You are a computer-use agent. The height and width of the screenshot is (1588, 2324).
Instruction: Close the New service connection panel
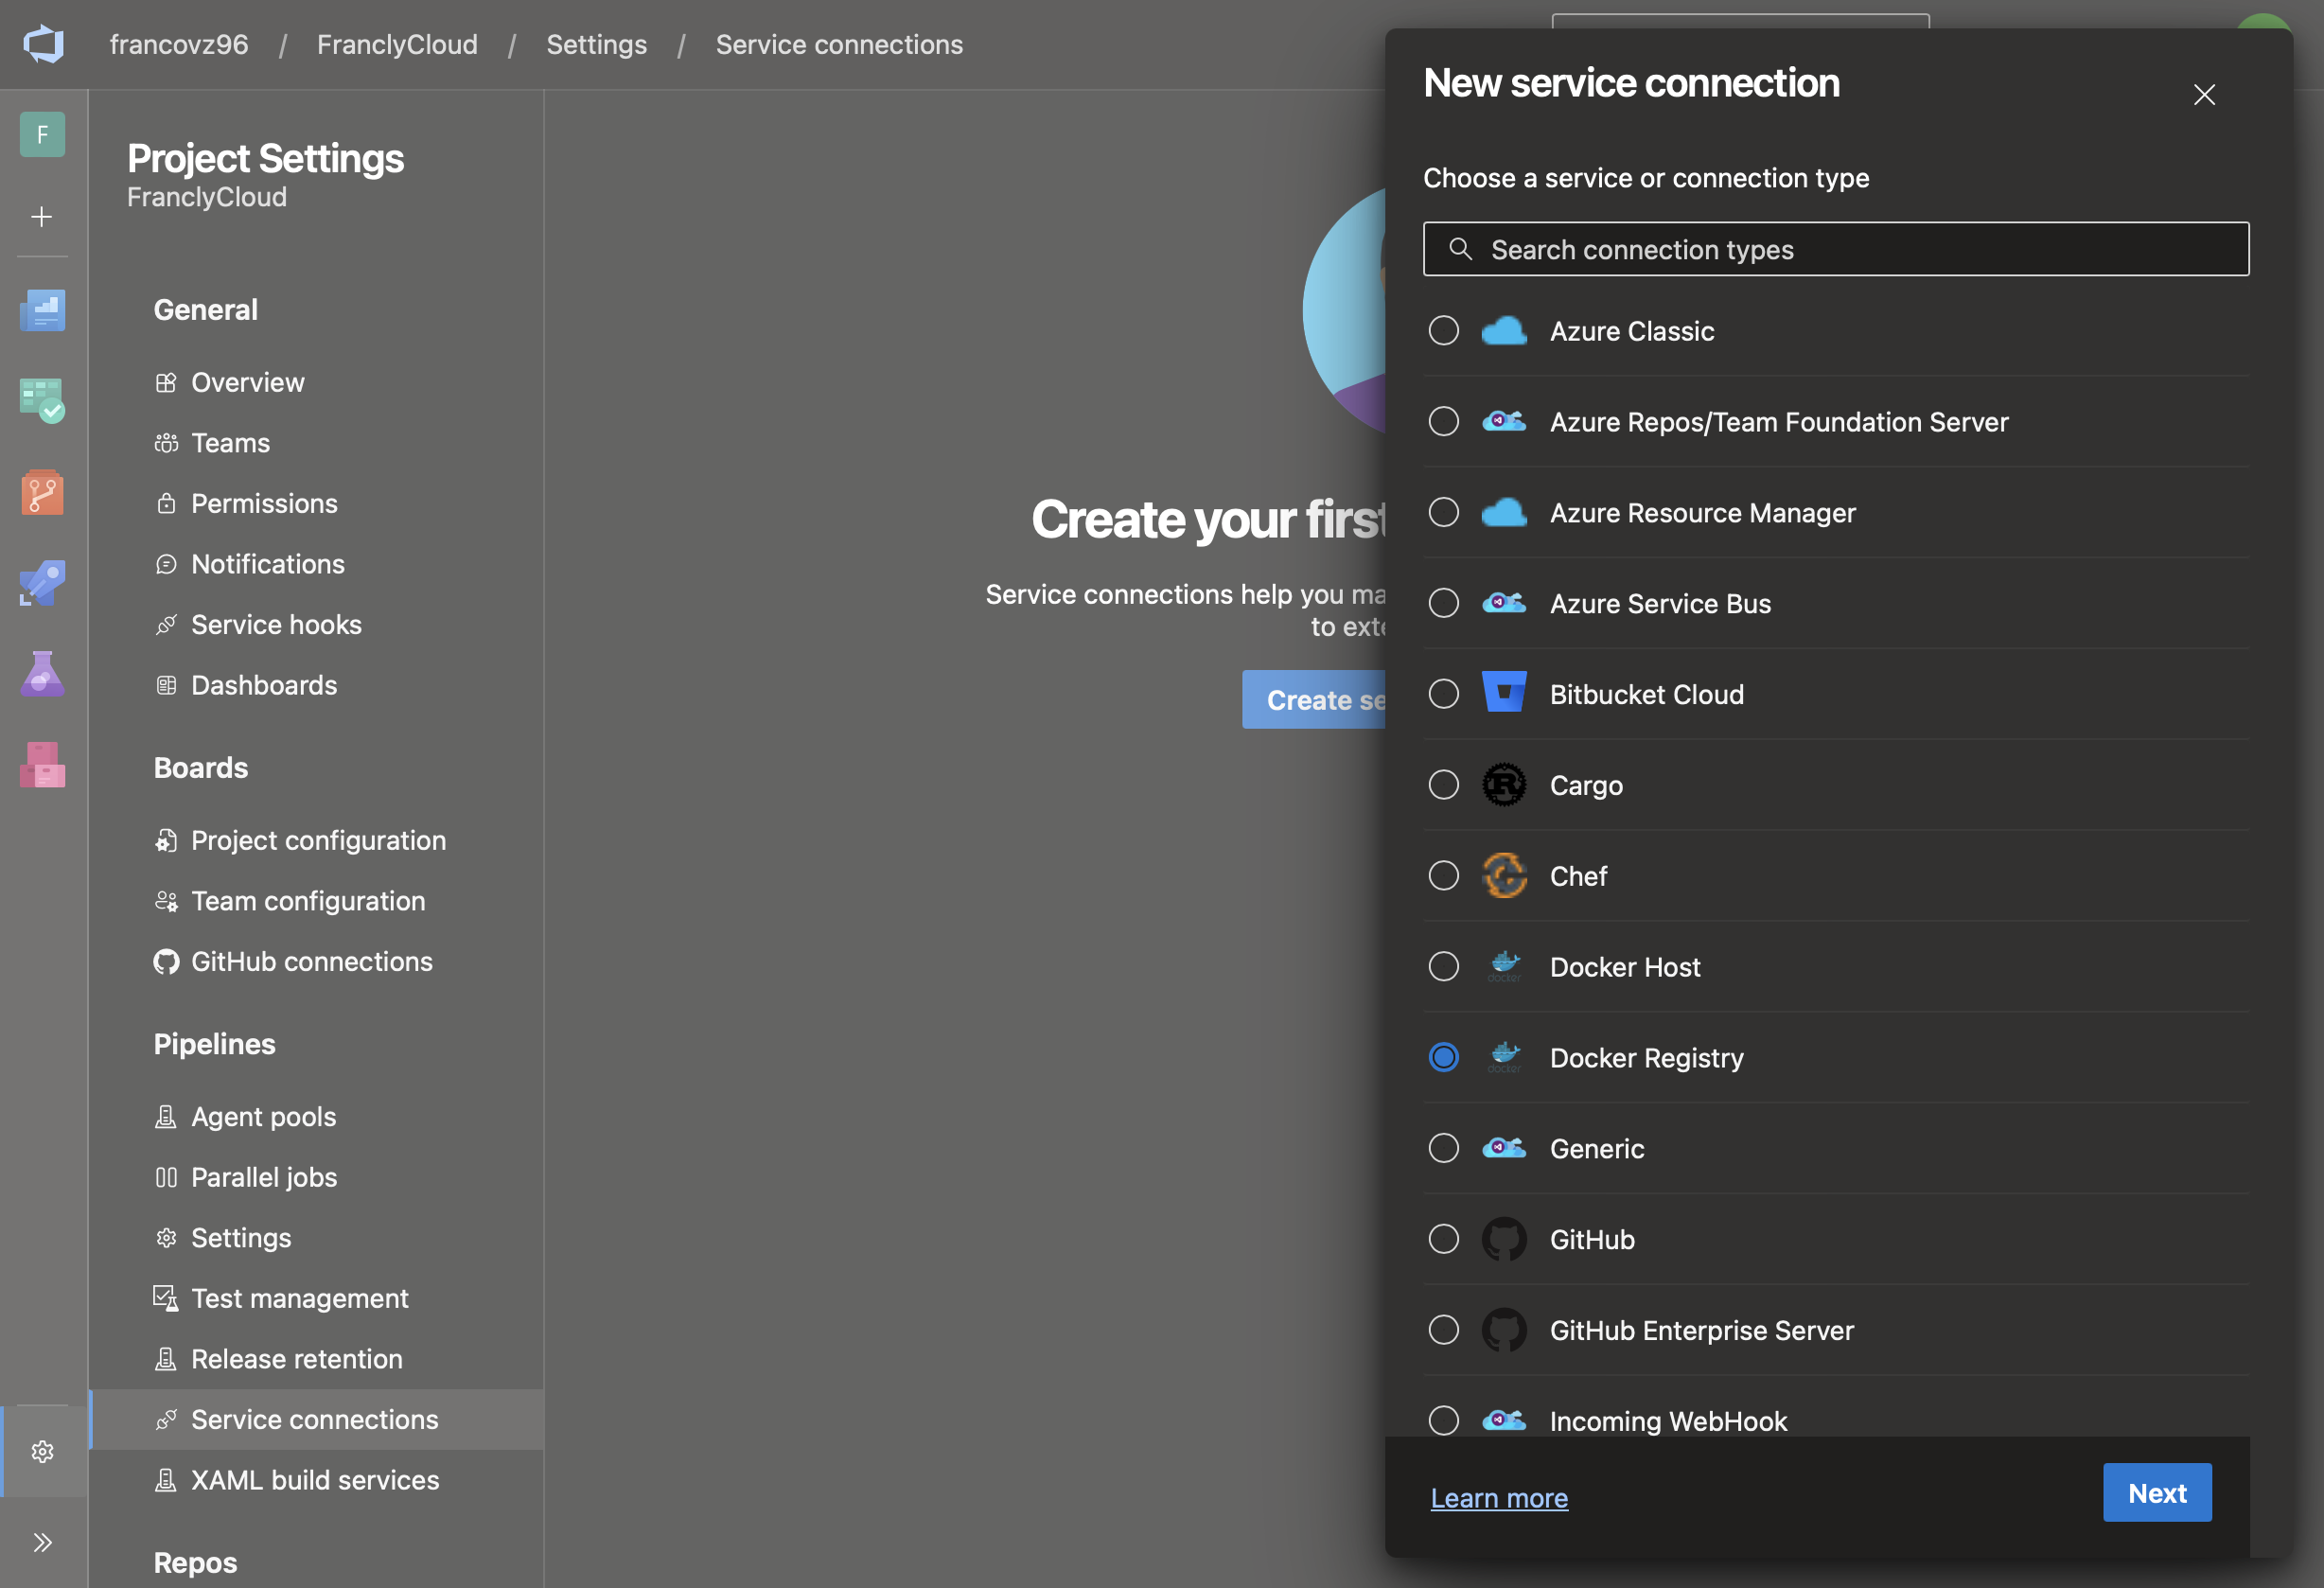[x=2204, y=95]
